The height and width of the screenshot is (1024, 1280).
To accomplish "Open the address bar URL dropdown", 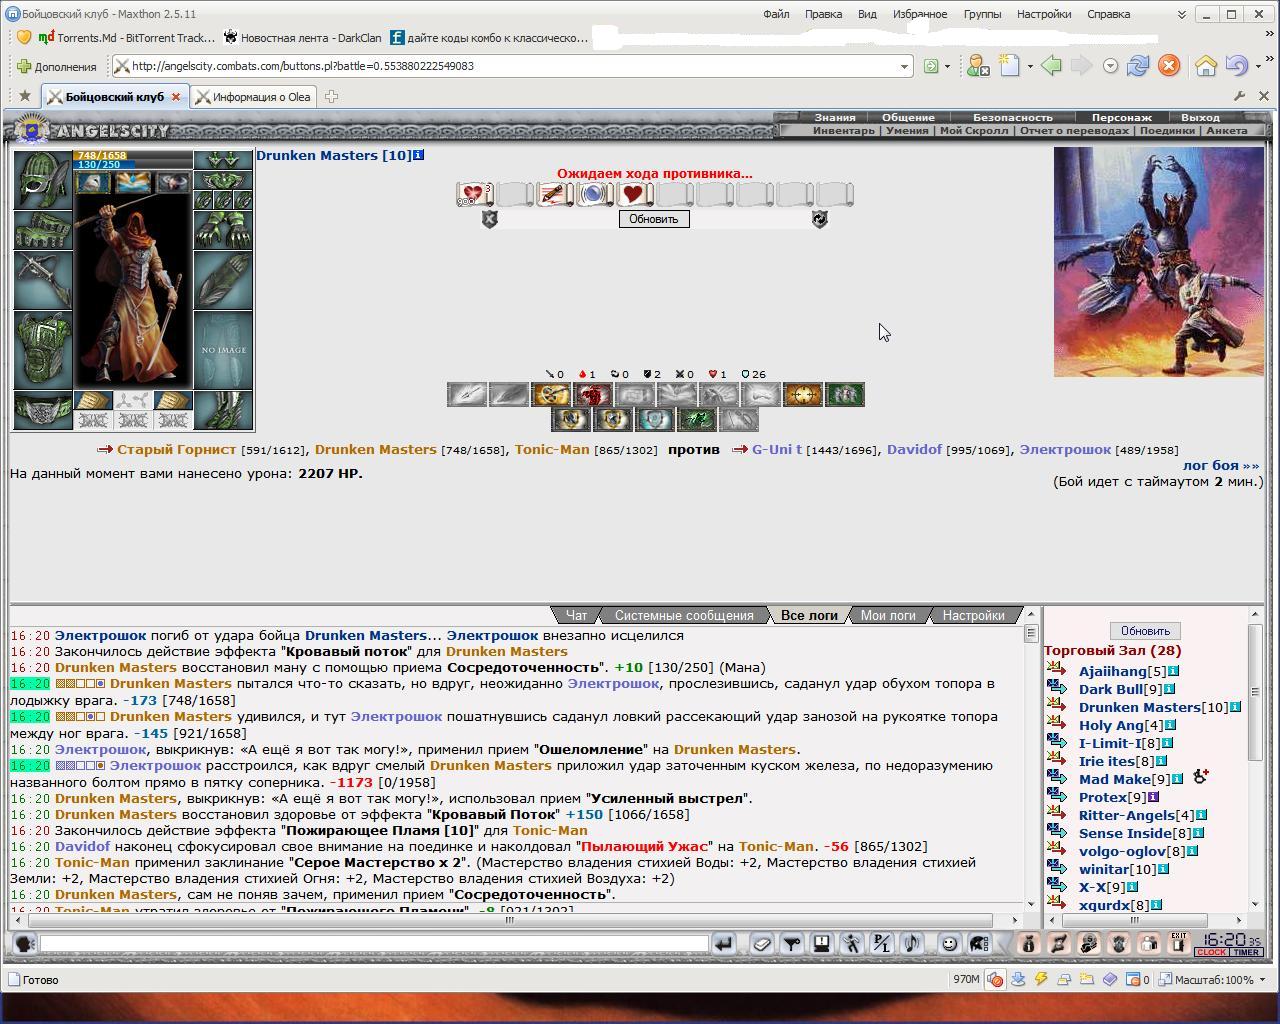I will point(904,66).
